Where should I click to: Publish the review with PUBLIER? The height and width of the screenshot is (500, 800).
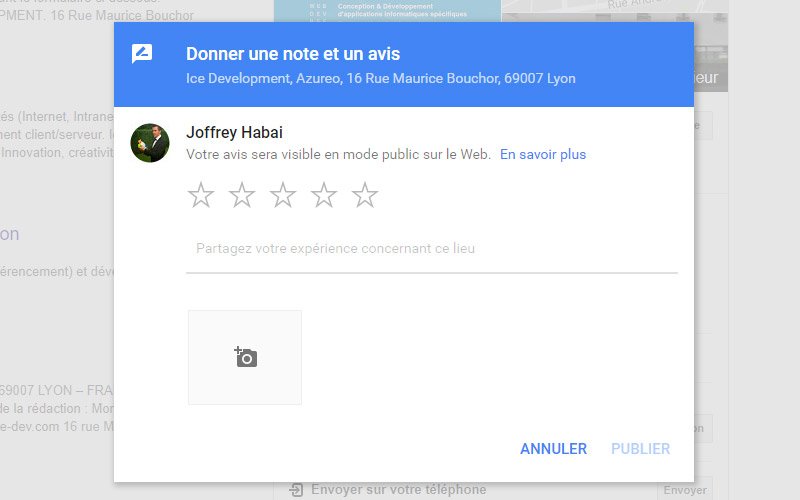coord(640,448)
